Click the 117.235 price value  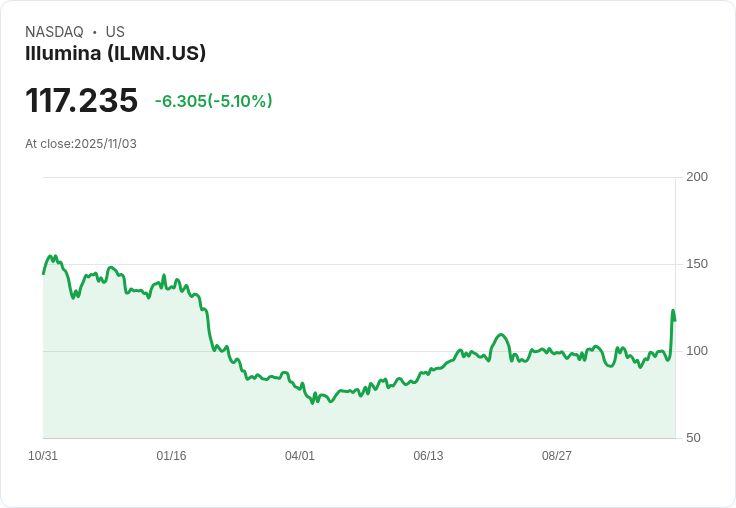(82, 100)
